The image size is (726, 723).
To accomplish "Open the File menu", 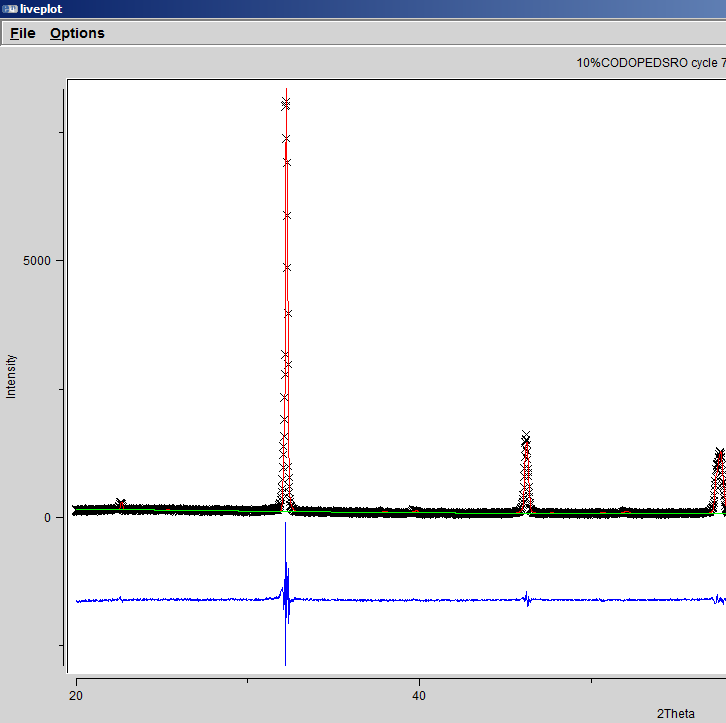I will point(23,33).
